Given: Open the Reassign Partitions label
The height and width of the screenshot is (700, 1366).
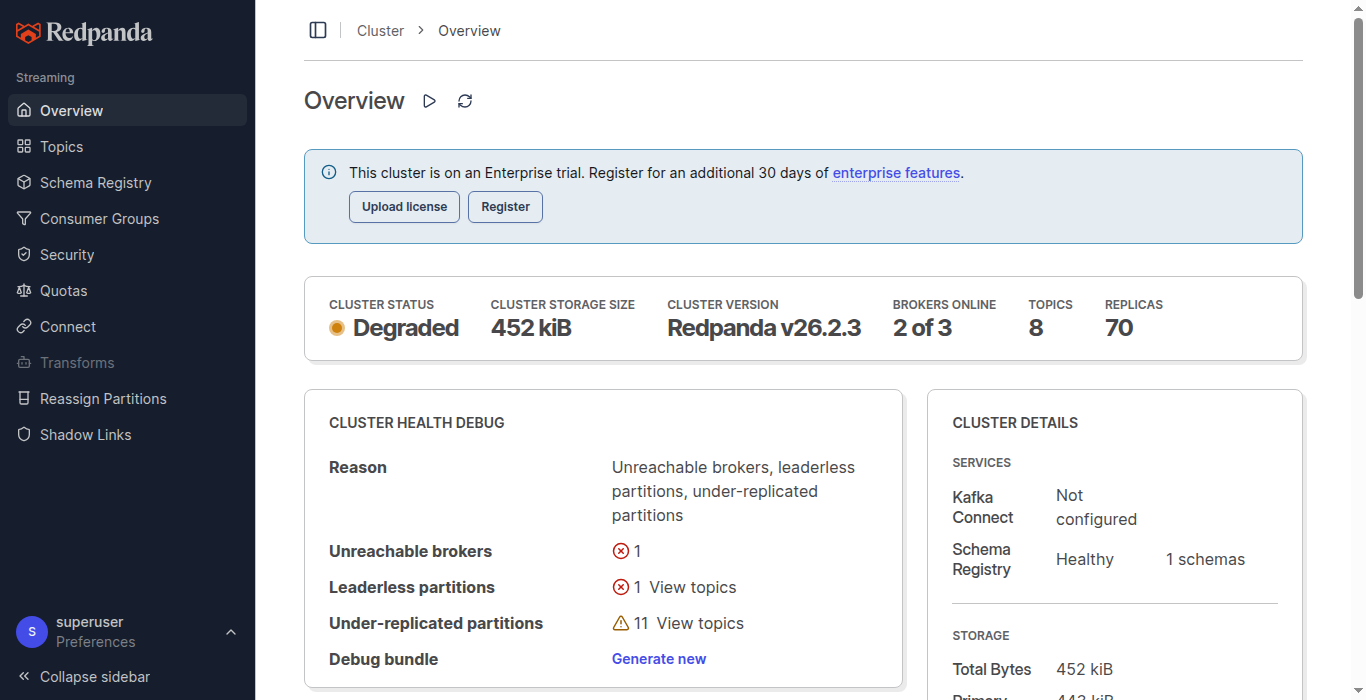Looking at the screenshot, I should coord(103,399).
